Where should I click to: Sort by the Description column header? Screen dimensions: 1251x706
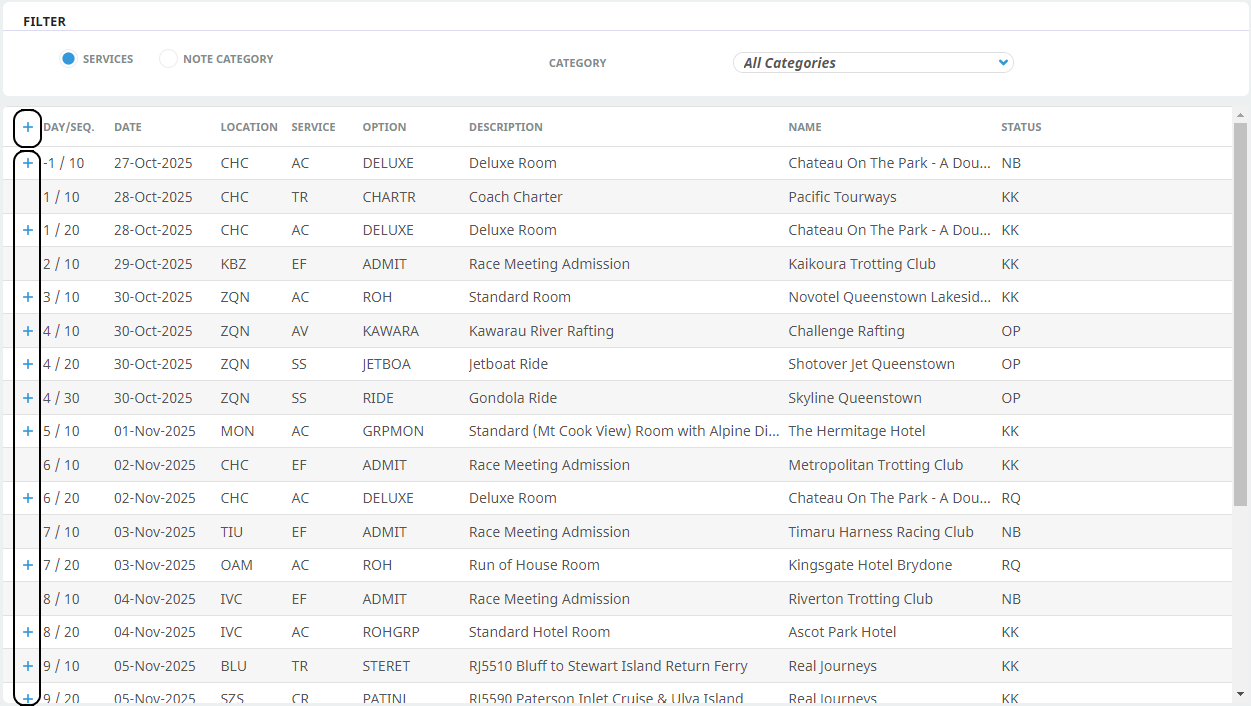tap(506, 127)
